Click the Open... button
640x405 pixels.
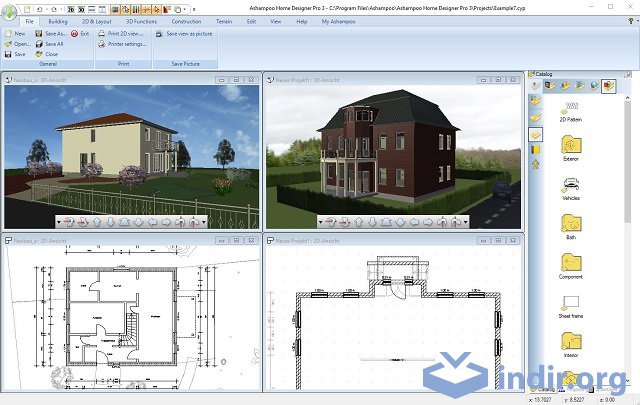click(x=17, y=44)
